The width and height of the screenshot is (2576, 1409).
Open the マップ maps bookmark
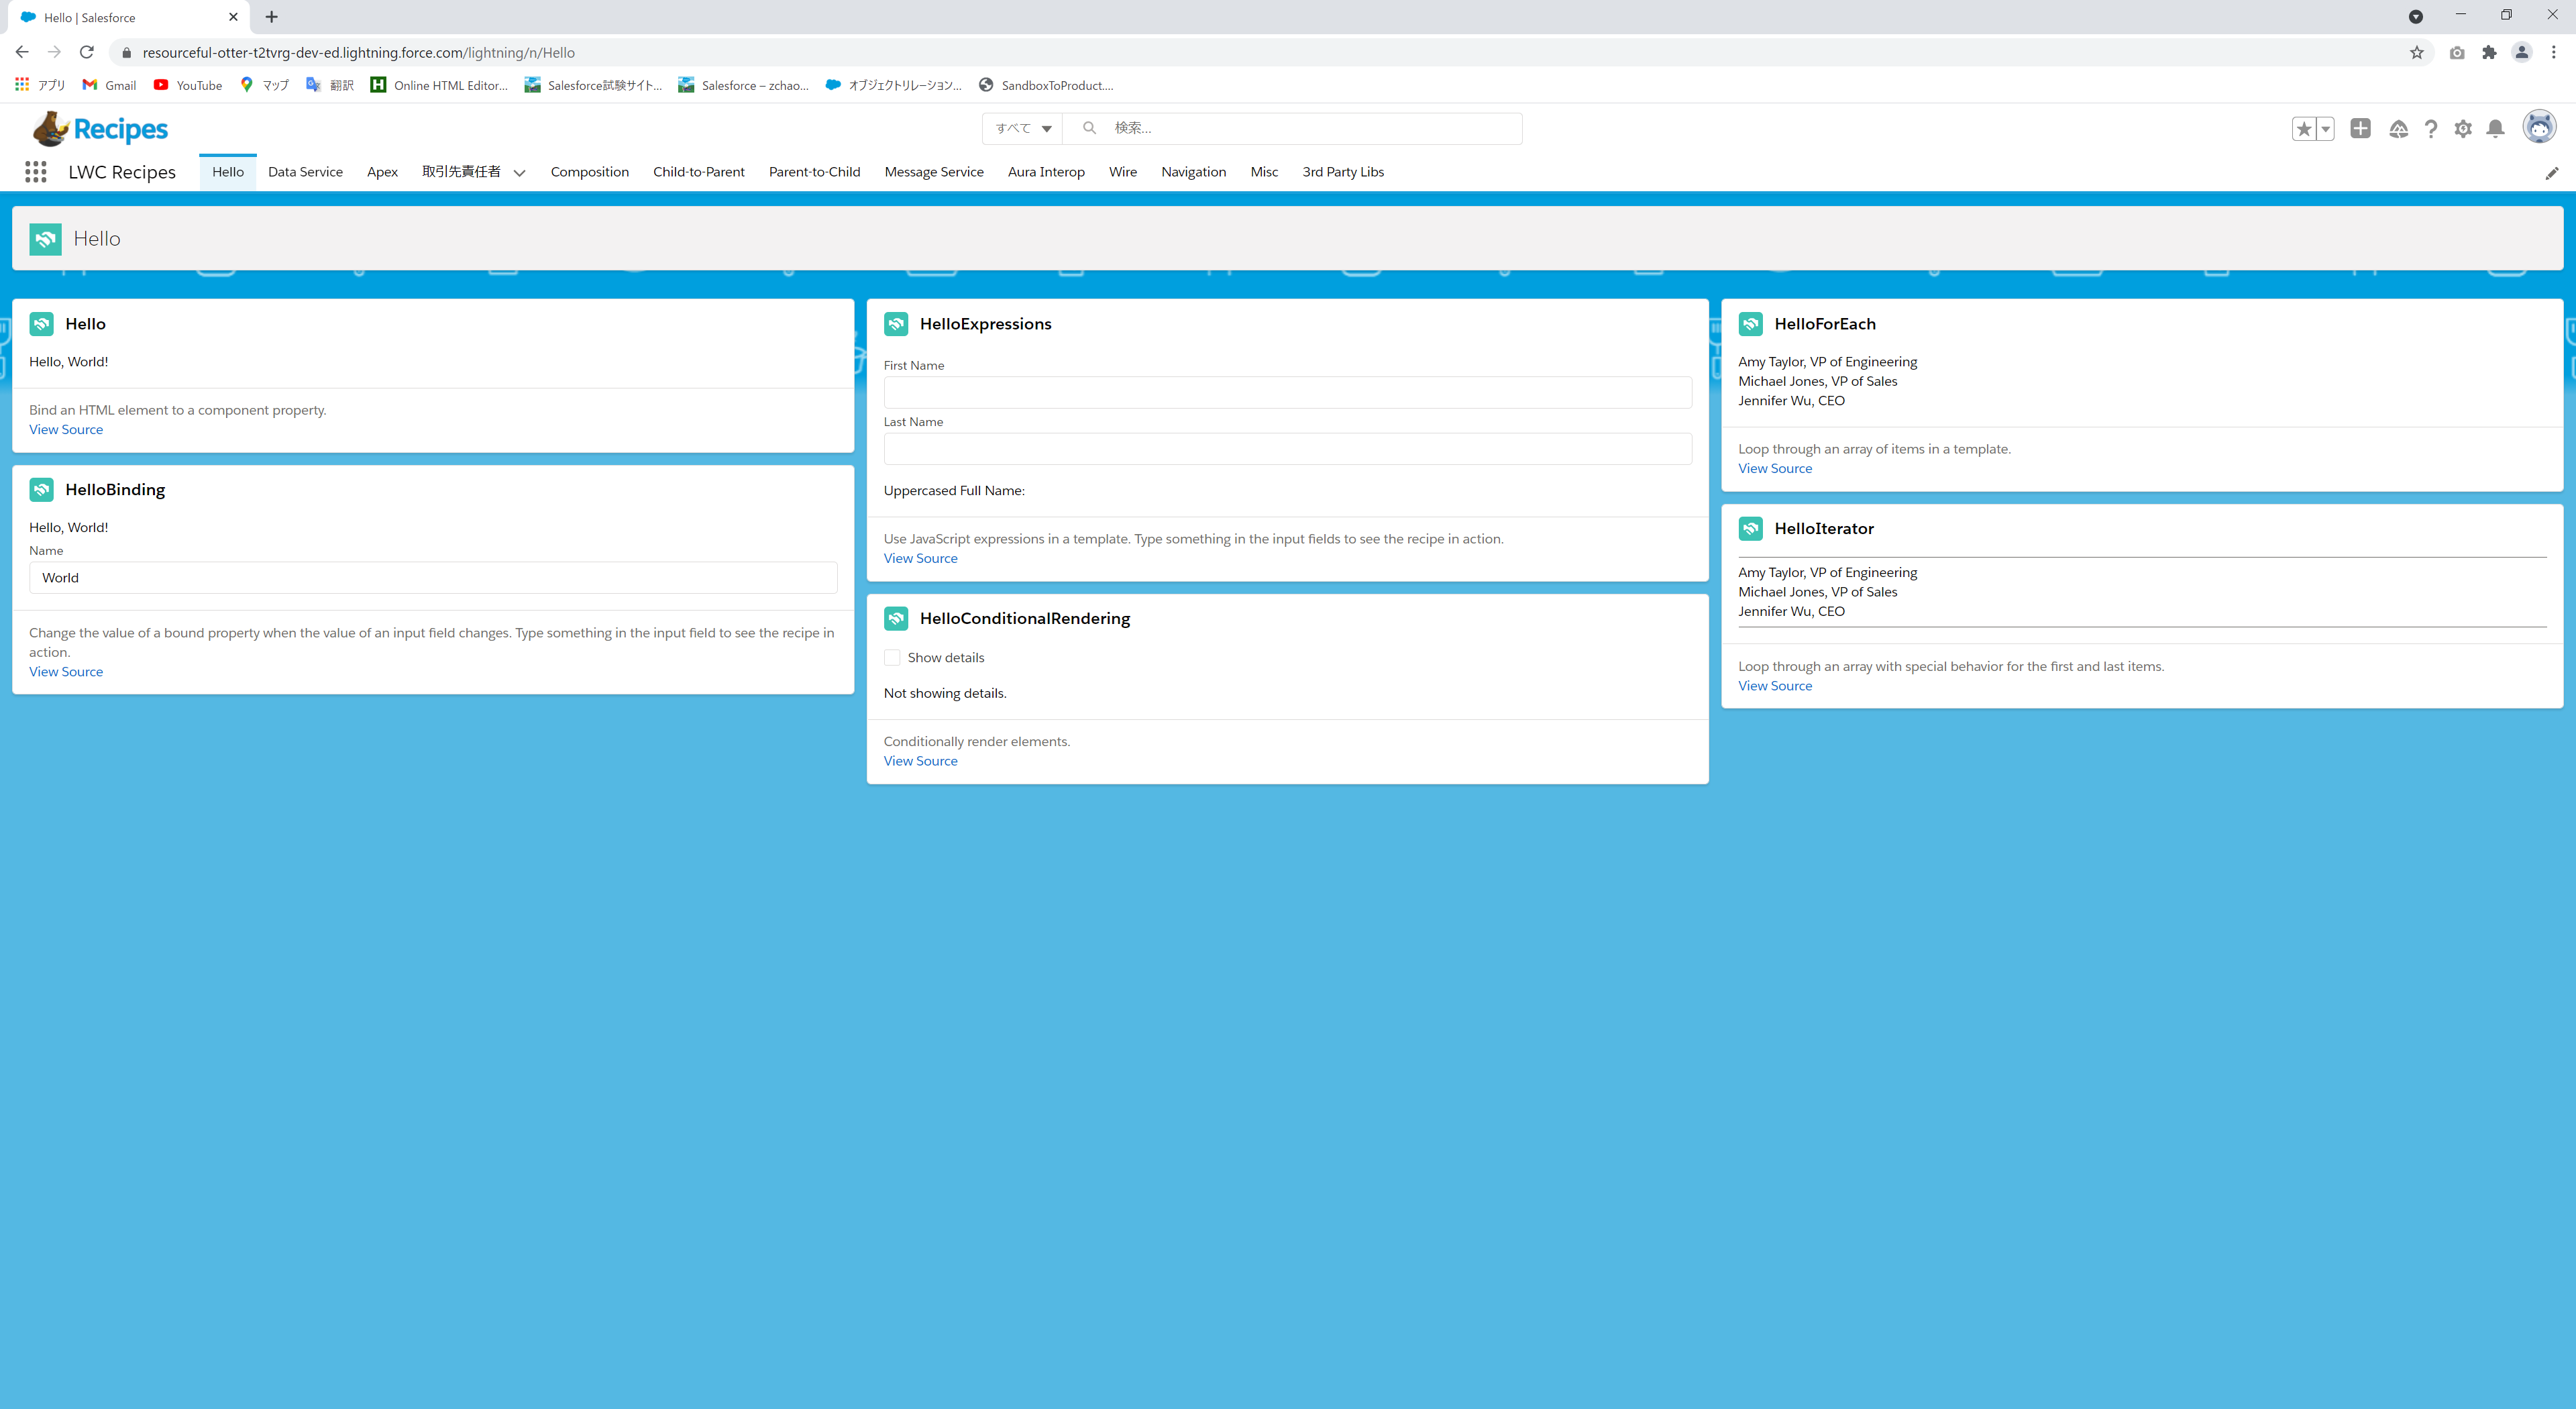pos(265,85)
